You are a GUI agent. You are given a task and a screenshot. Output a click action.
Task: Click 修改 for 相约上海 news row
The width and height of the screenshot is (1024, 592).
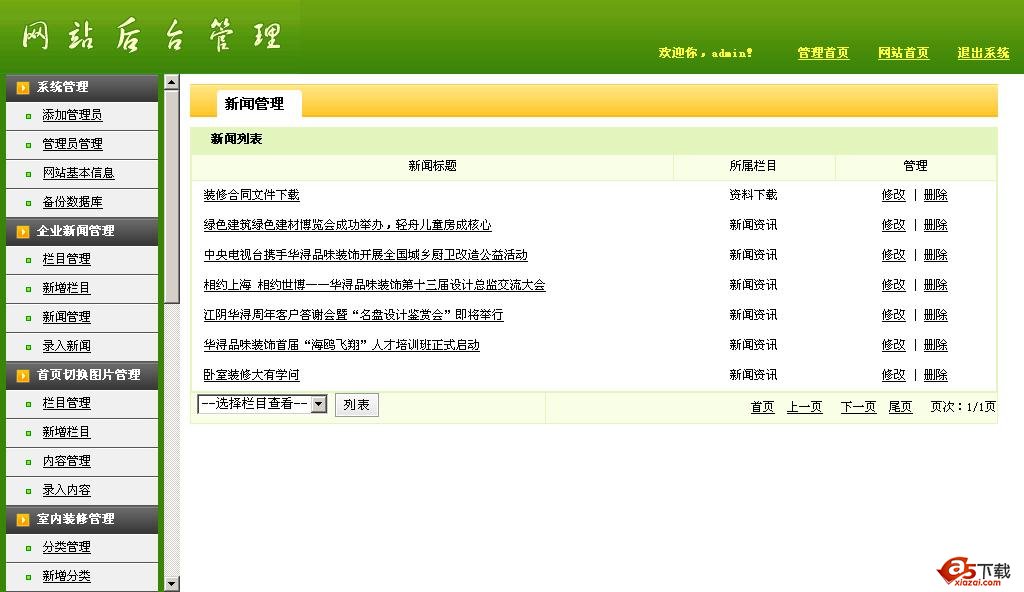893,285
